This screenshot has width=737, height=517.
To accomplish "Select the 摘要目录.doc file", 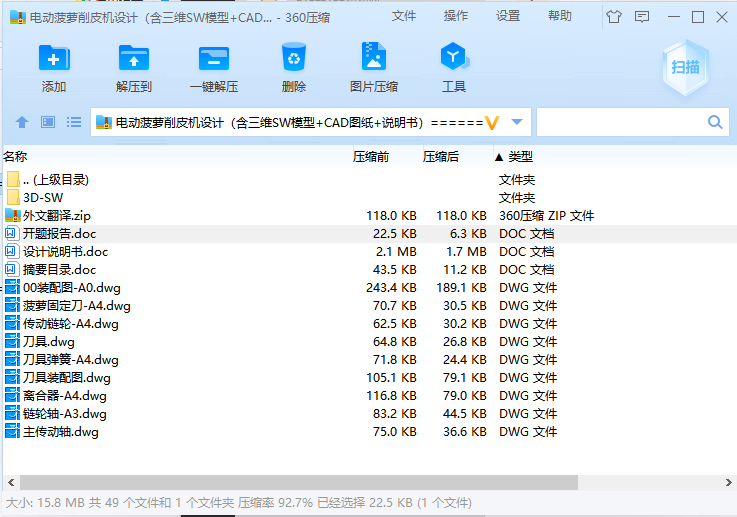I will pyautogui.click(x=369, y=270).
